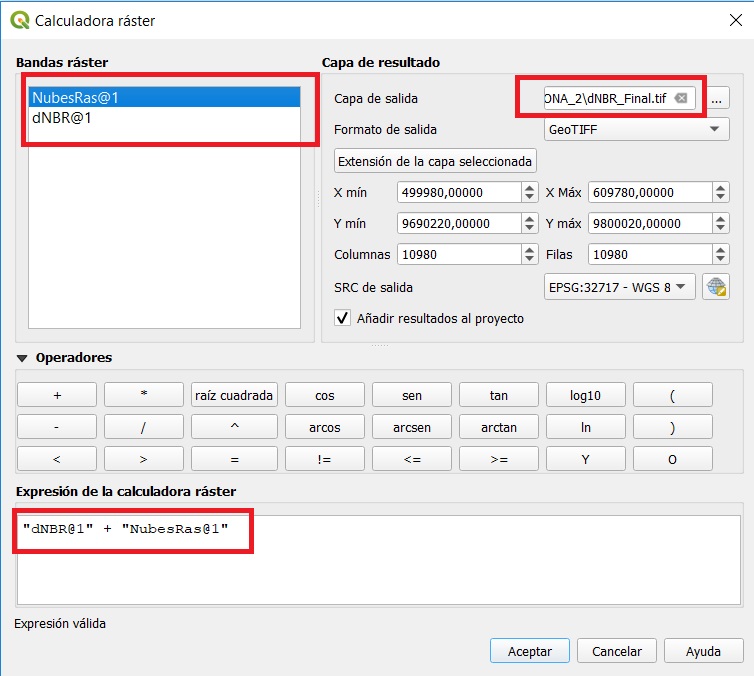Image resolution: width=754 pixels, height=676 pixels.
Task: Open the 'Formato de salida' GeoTIFF dropdown
Action: tap(636, 129)
